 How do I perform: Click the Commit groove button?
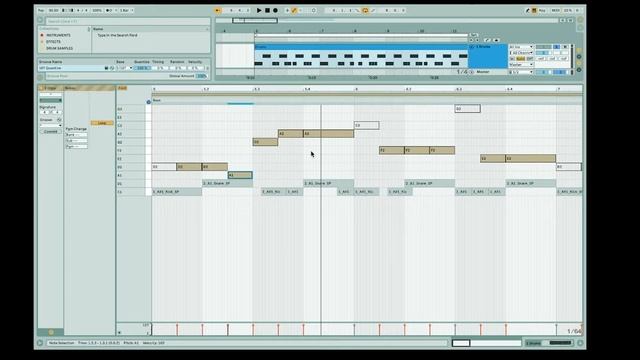tap(51, 131)
